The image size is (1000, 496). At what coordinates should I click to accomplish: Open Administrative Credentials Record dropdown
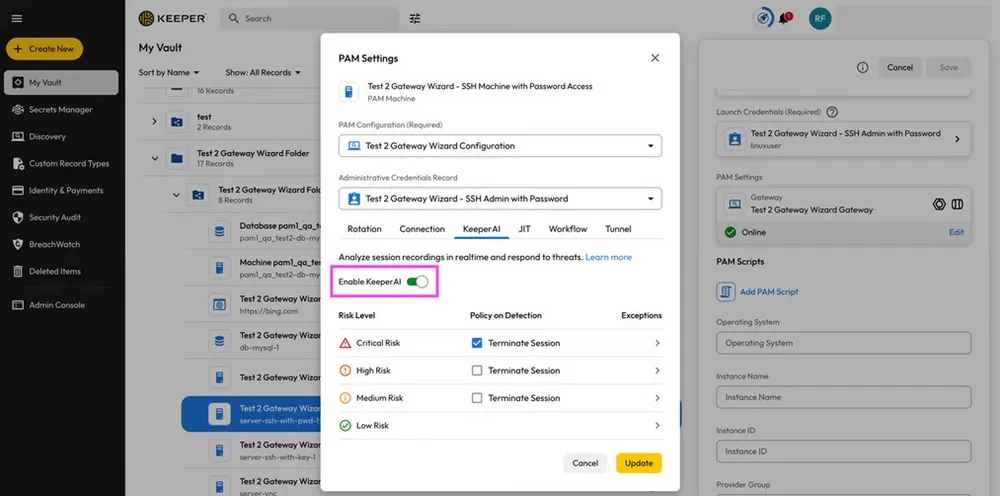pyautogui.click(x=500, y=198)
